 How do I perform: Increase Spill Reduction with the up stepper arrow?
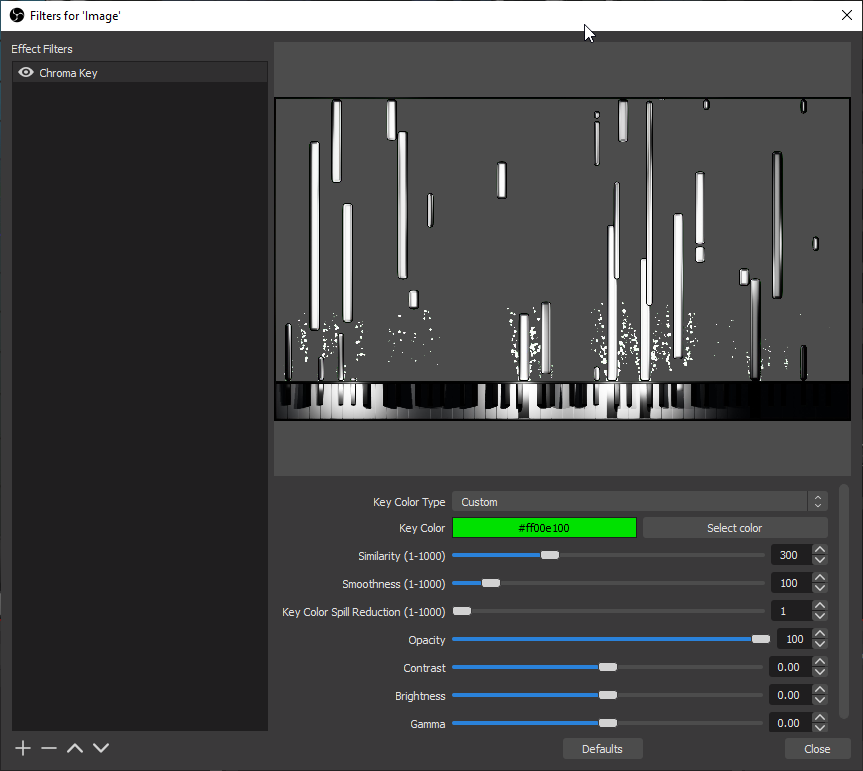(820, 606)
